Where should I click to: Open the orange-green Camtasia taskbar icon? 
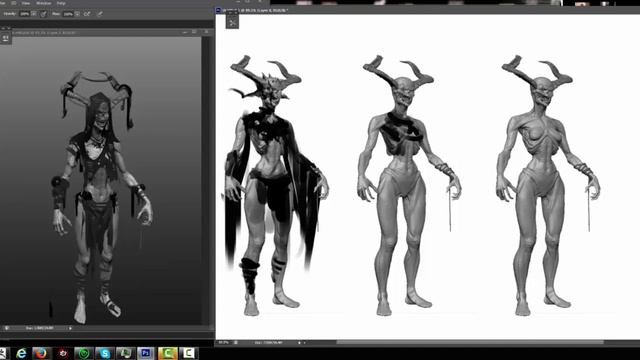[167, 353]
